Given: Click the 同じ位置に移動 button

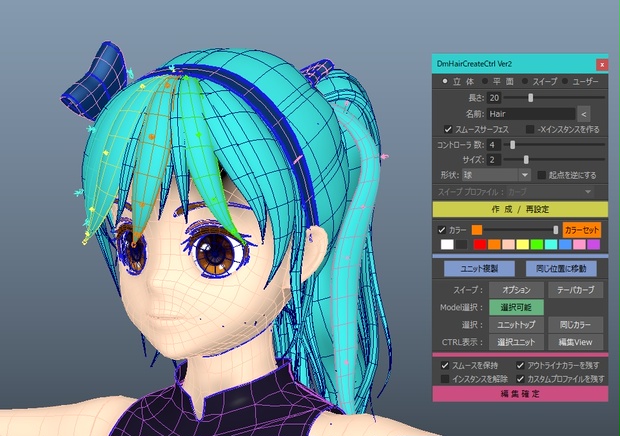Looking at the screenshot, I should [x=561, y=268].
